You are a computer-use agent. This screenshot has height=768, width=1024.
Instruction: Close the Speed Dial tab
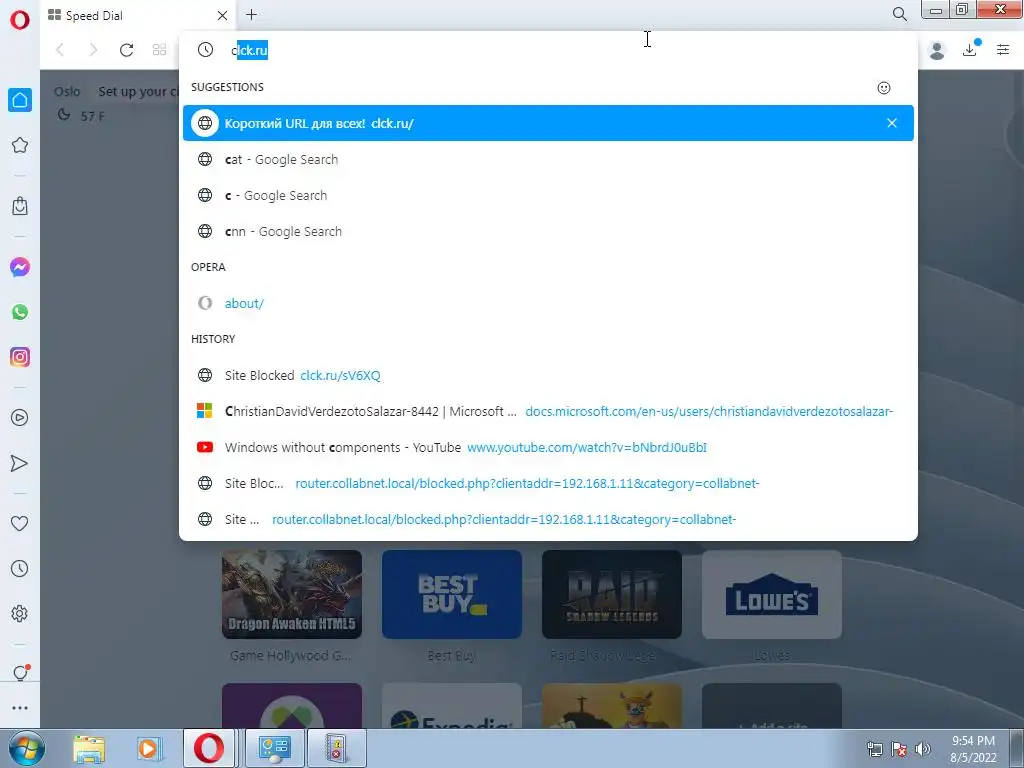coord(222,15)
